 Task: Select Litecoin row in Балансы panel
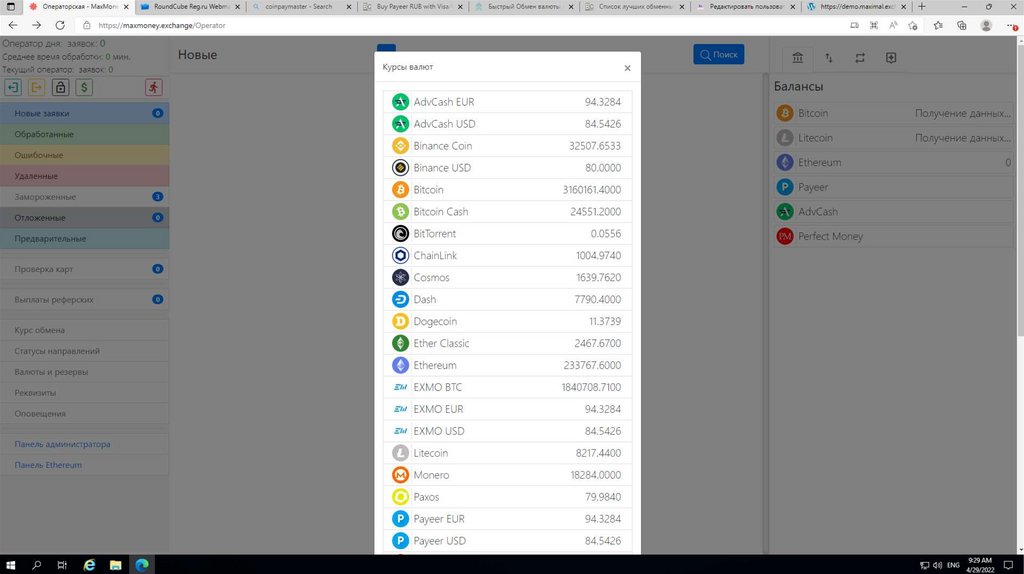(x=893, y=138)
